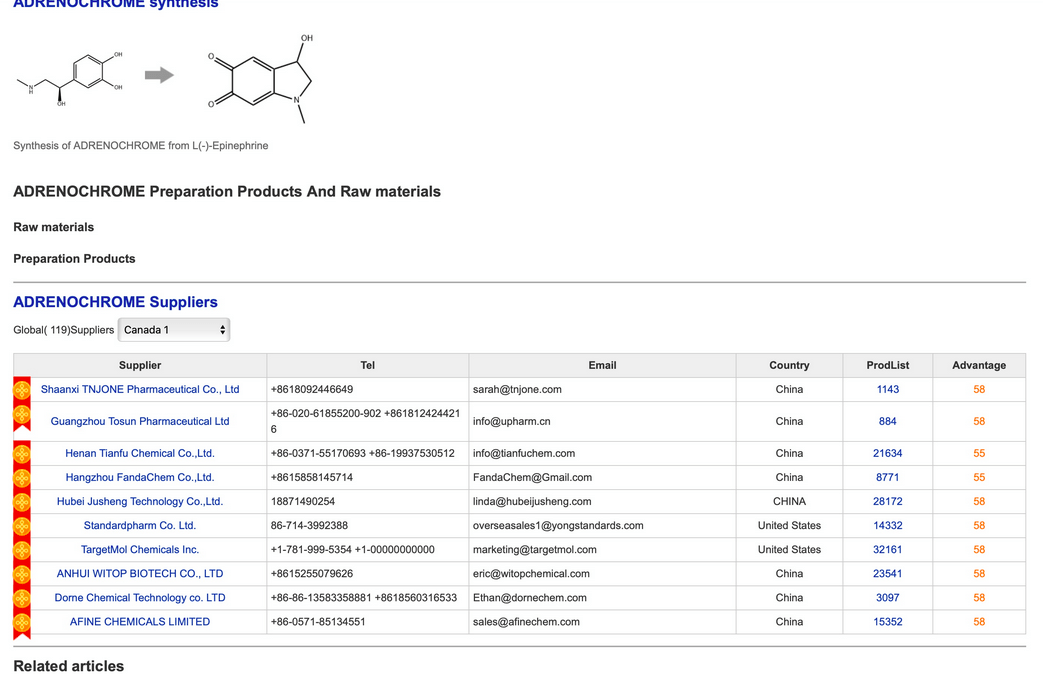Open TargetMol Chemicals Inc. supplier link

click(x=140, y=549)
